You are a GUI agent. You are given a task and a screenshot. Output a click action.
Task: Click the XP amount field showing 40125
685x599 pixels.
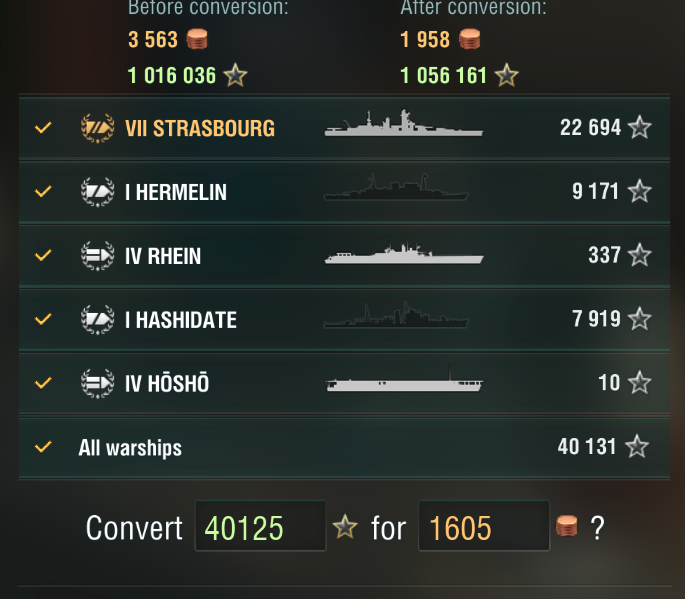(x=260, y=527)
